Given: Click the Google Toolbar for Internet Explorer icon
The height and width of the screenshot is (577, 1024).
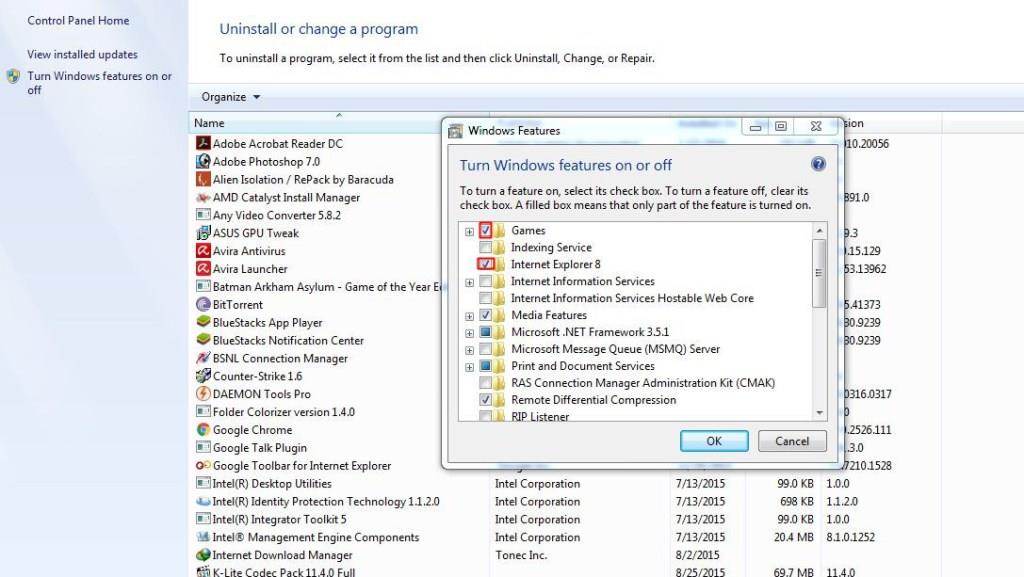Looking at the screenshot, I should coord(203,465).
